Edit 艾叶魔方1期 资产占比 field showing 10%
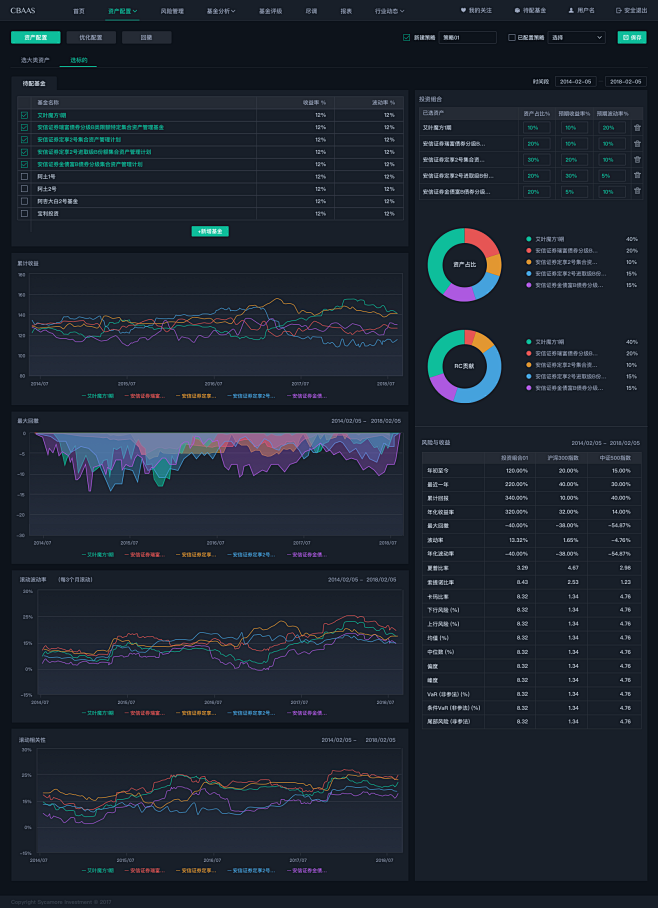 (537, 128)
